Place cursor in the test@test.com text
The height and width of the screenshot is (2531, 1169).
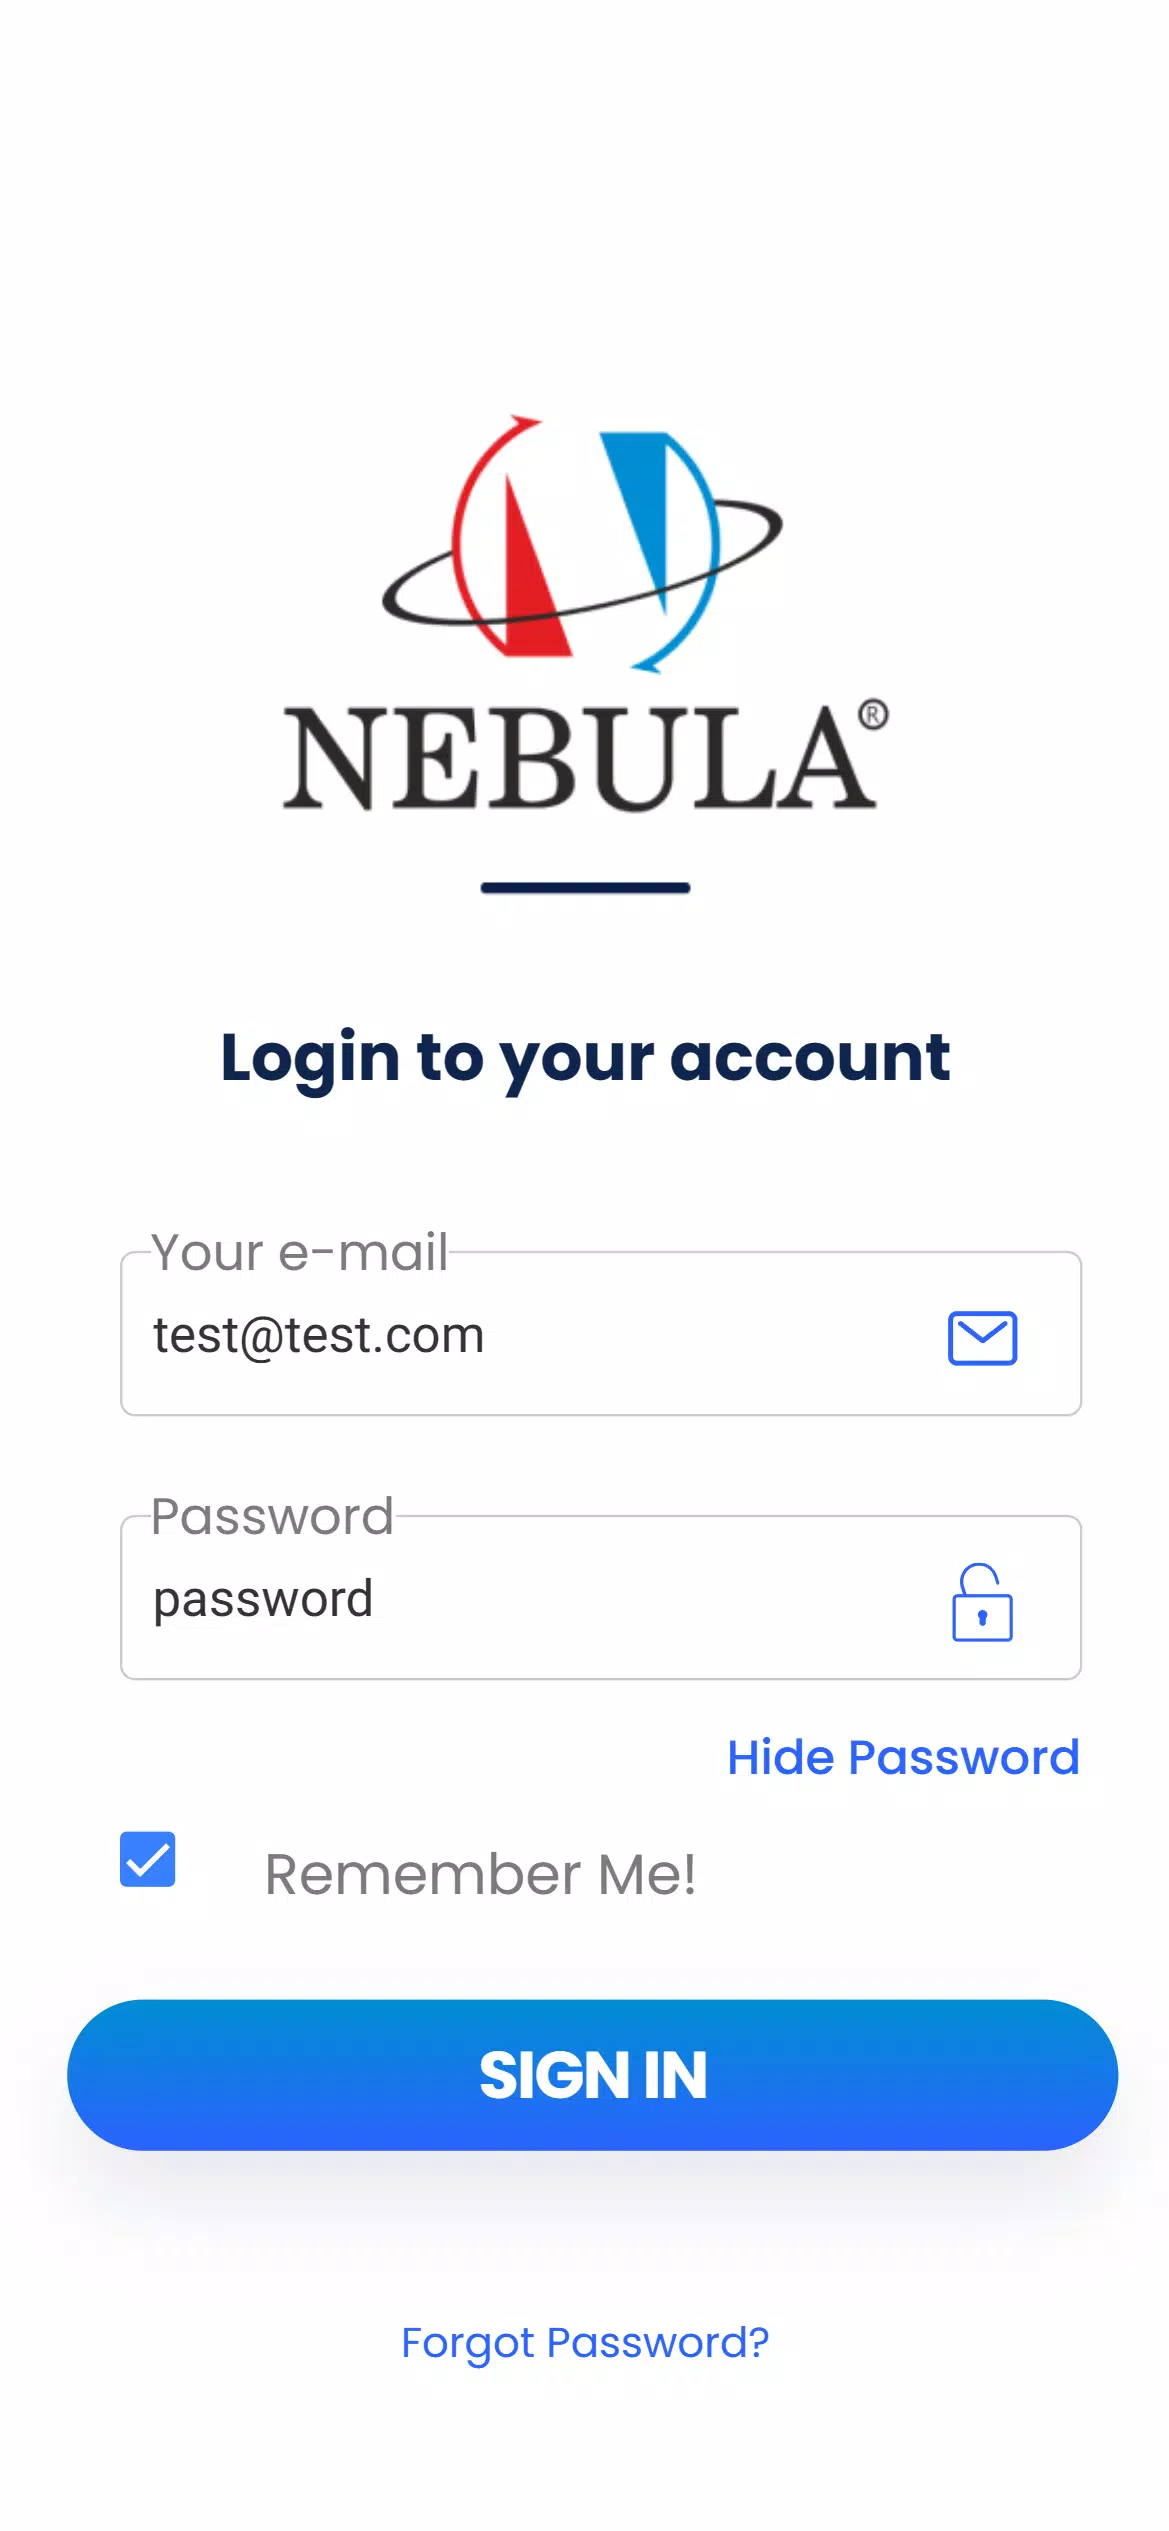318,1336
